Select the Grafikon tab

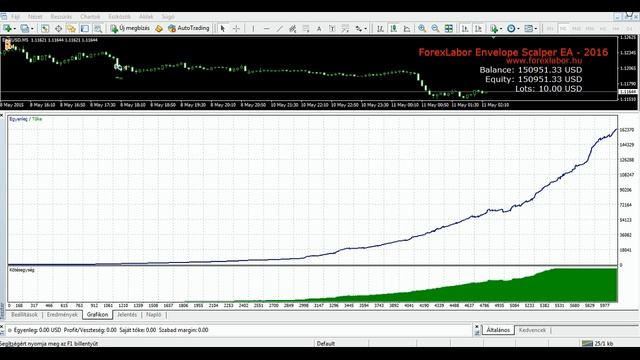coord(98,315)
